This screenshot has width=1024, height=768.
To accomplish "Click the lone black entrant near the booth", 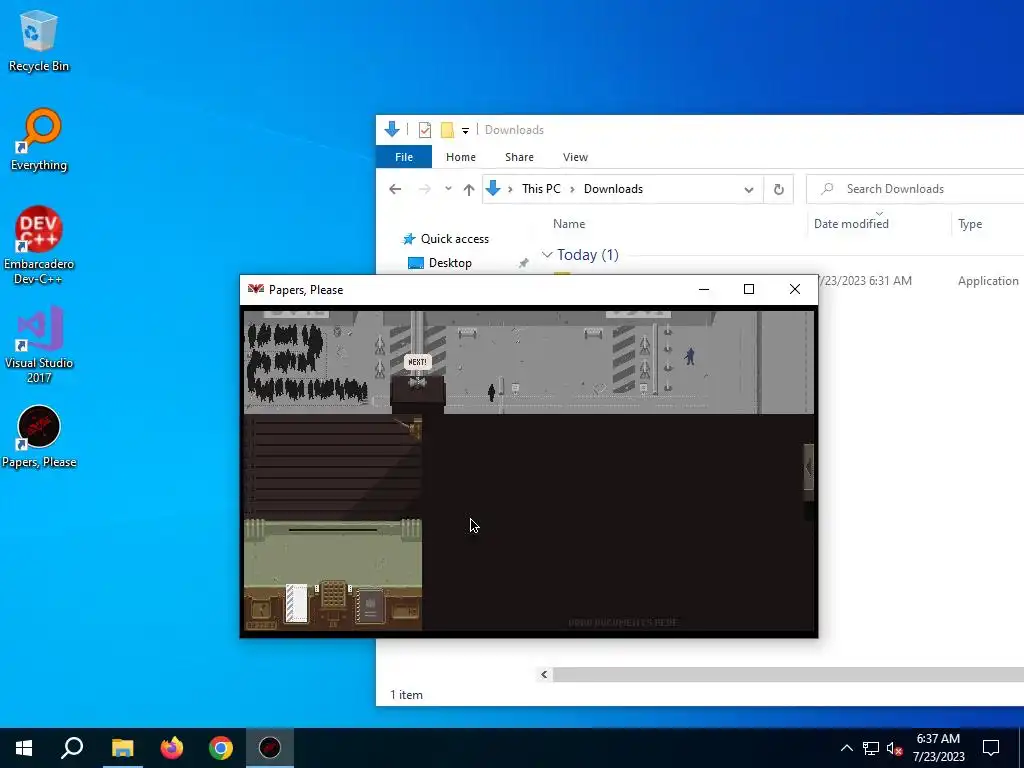I will coord(492,392).
